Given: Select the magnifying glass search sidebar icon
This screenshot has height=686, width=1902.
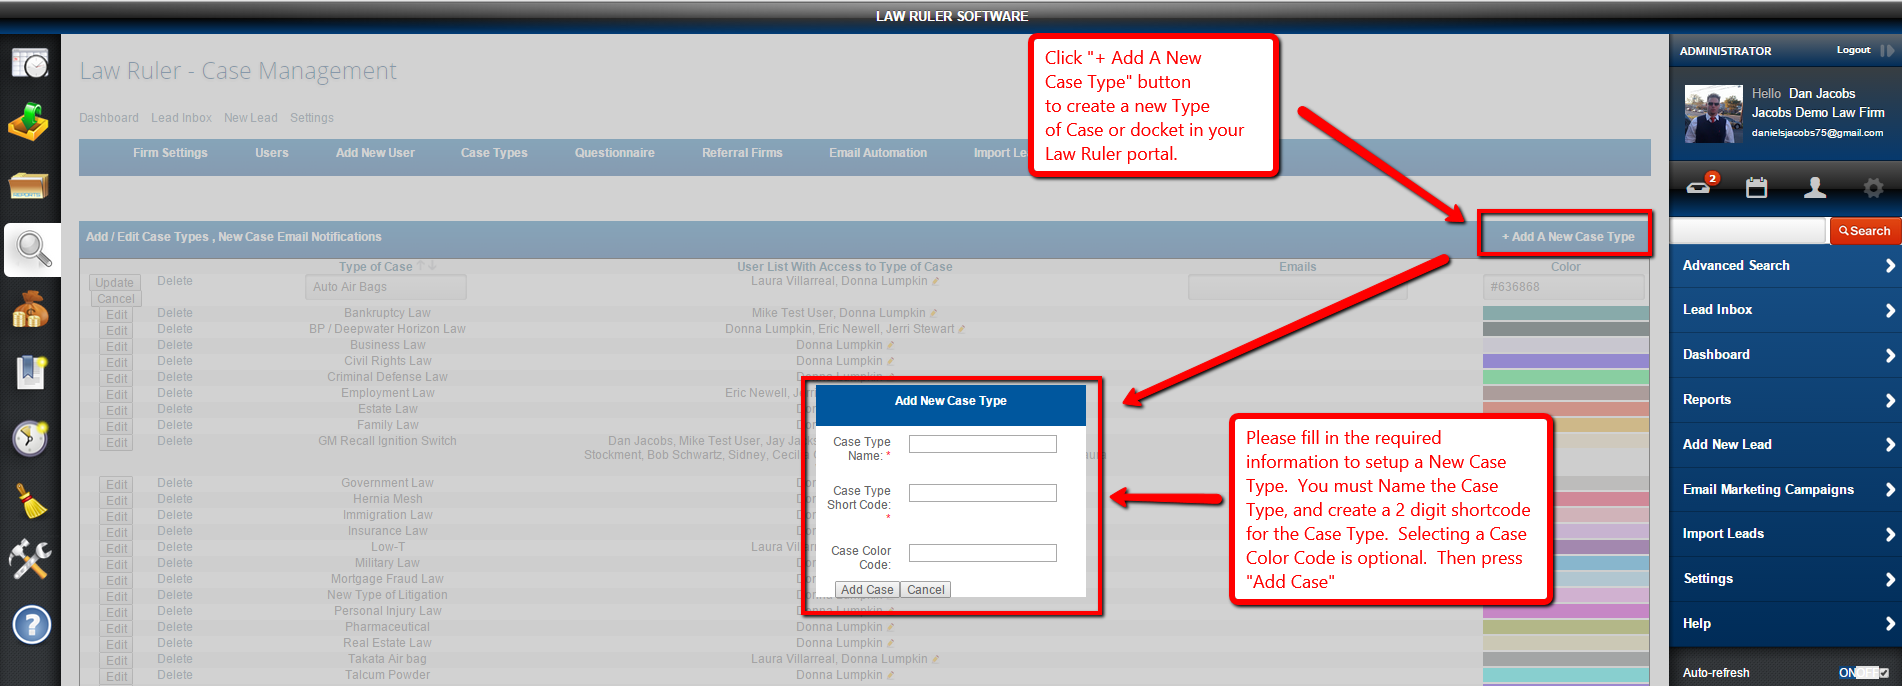Looking at the screenshot, I should click(32, 249).
